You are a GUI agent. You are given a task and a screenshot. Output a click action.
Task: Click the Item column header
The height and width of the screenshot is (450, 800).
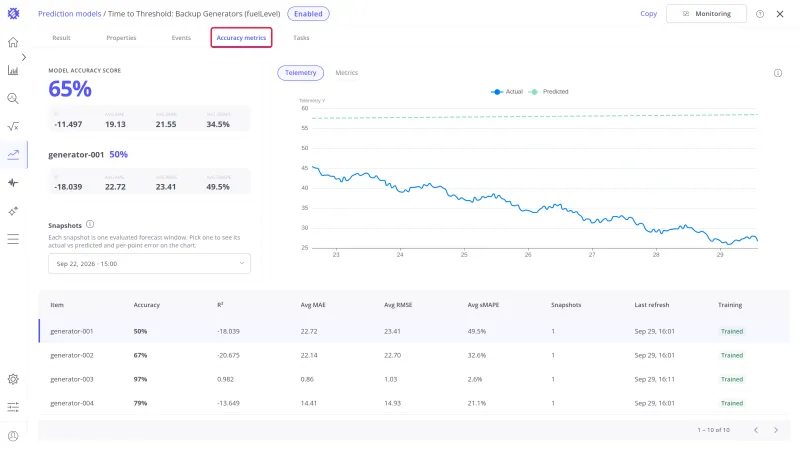(x=57, y=305)
